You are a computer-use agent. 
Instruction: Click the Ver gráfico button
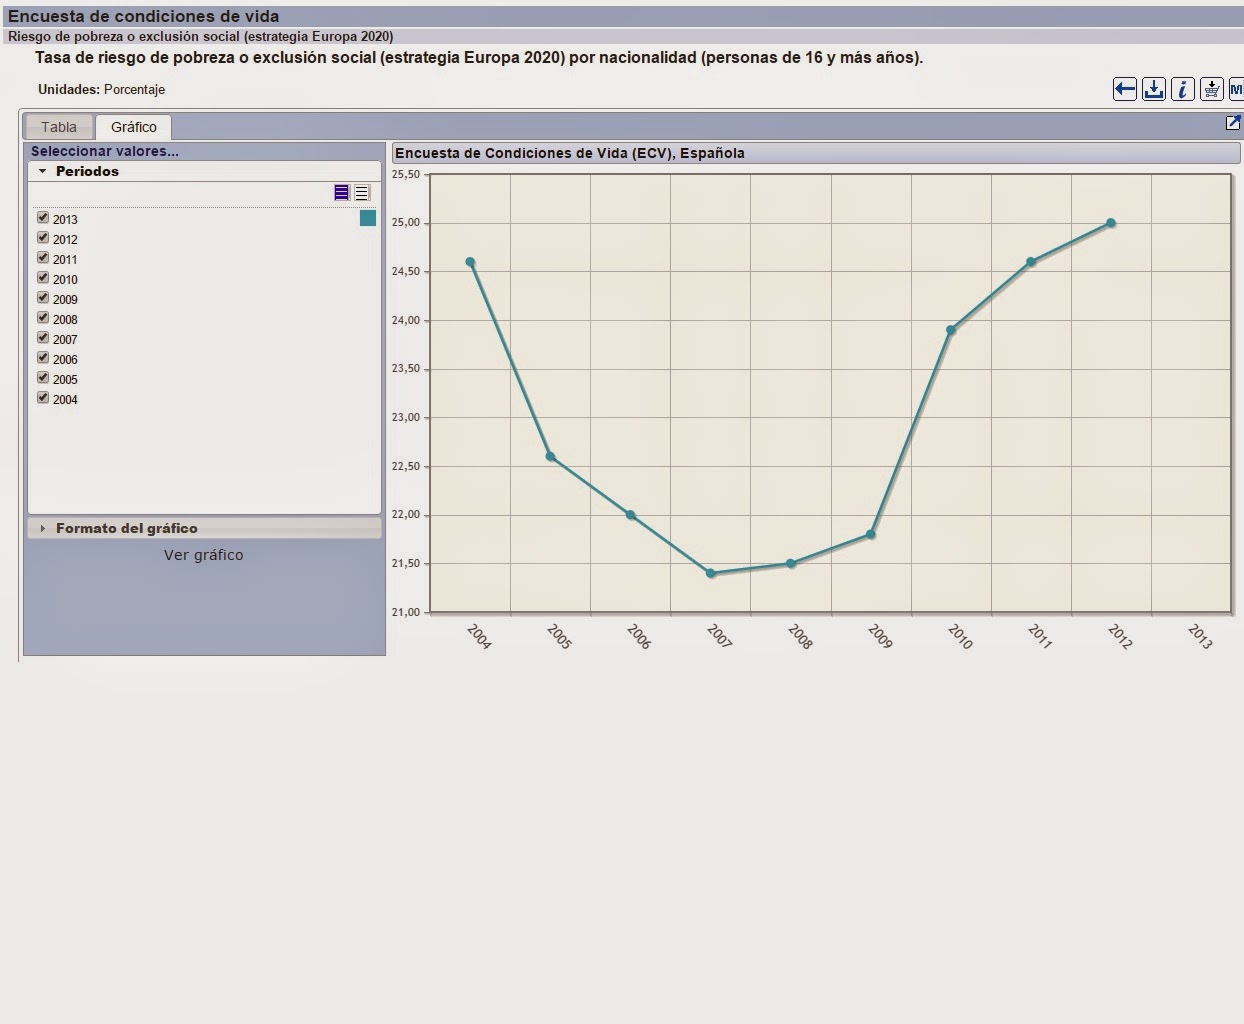coord(204,555)
